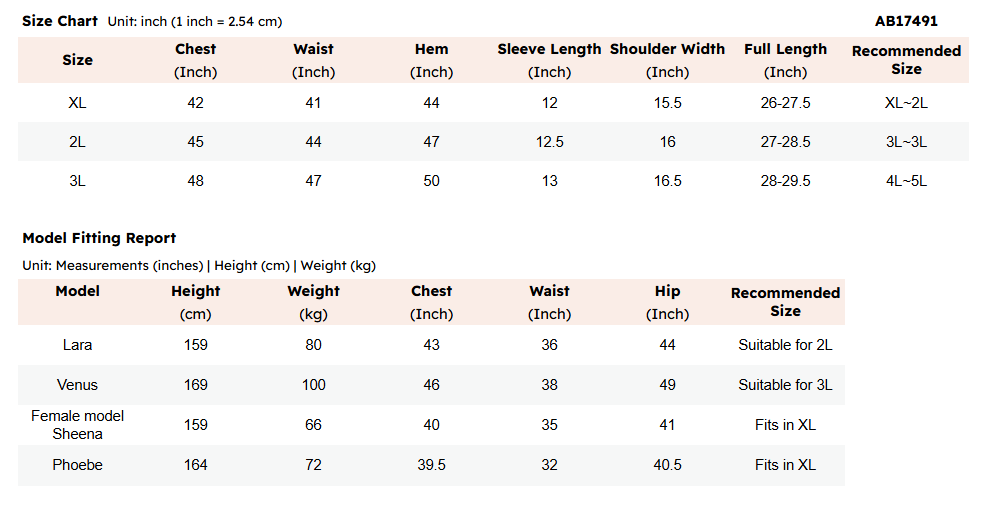Select the 12.5 sleeve length value
Image resolution: width=983 pixels, height=510 pixels.
[x=549, y=142]
